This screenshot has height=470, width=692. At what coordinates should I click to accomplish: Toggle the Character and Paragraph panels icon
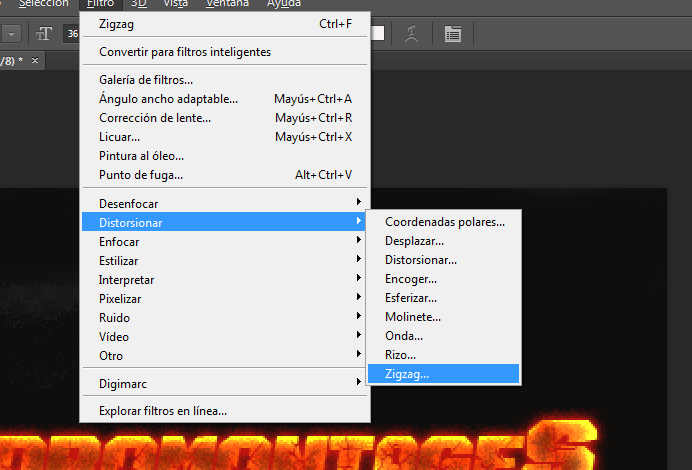[453, 34]
